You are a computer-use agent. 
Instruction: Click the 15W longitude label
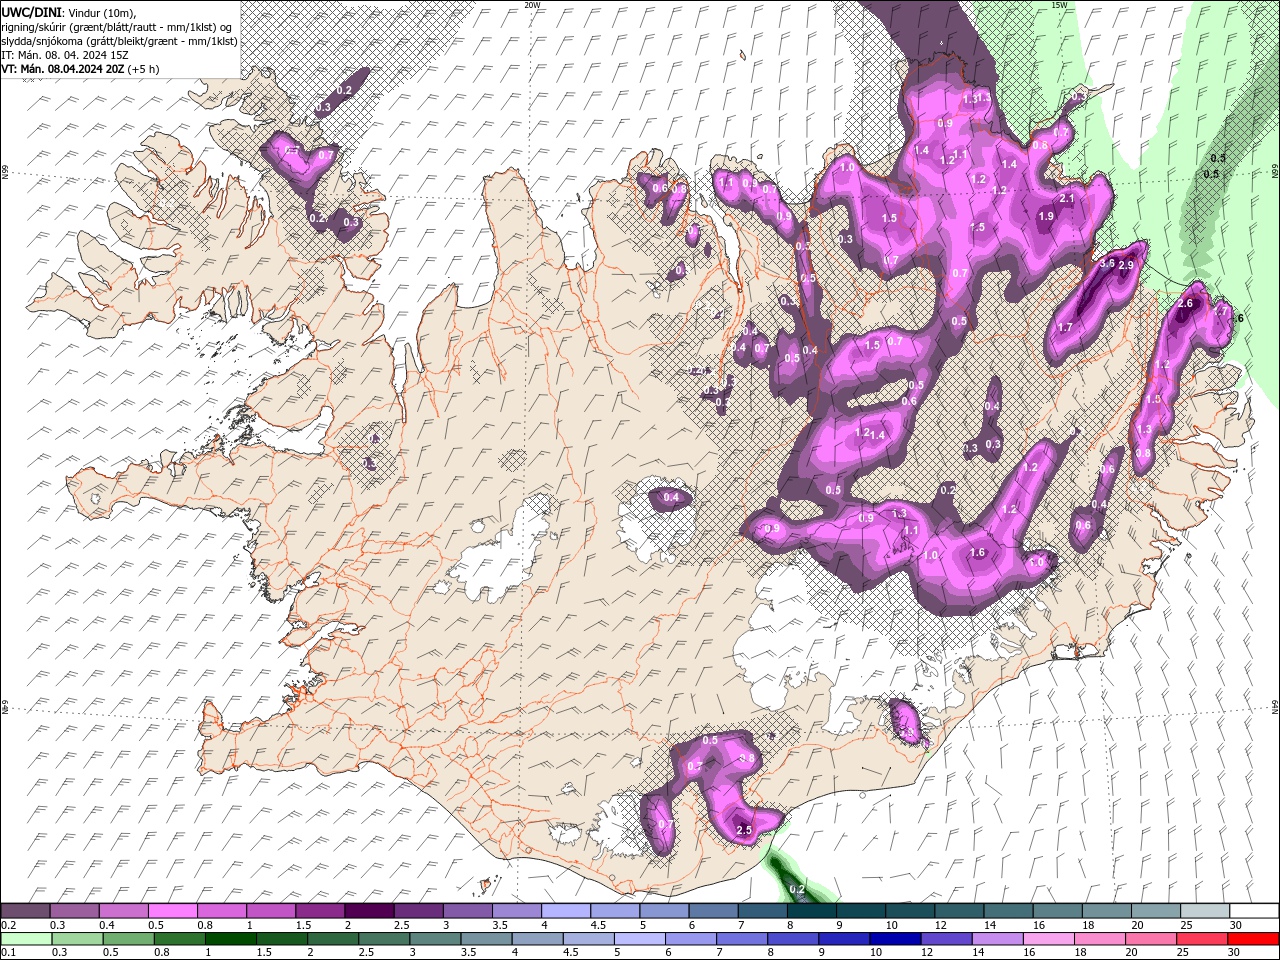(1059, 5)
